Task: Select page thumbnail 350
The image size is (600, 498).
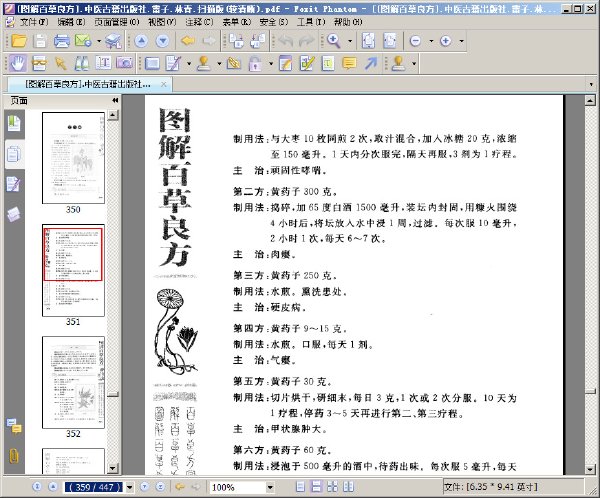Action: (x=73, y=158)
